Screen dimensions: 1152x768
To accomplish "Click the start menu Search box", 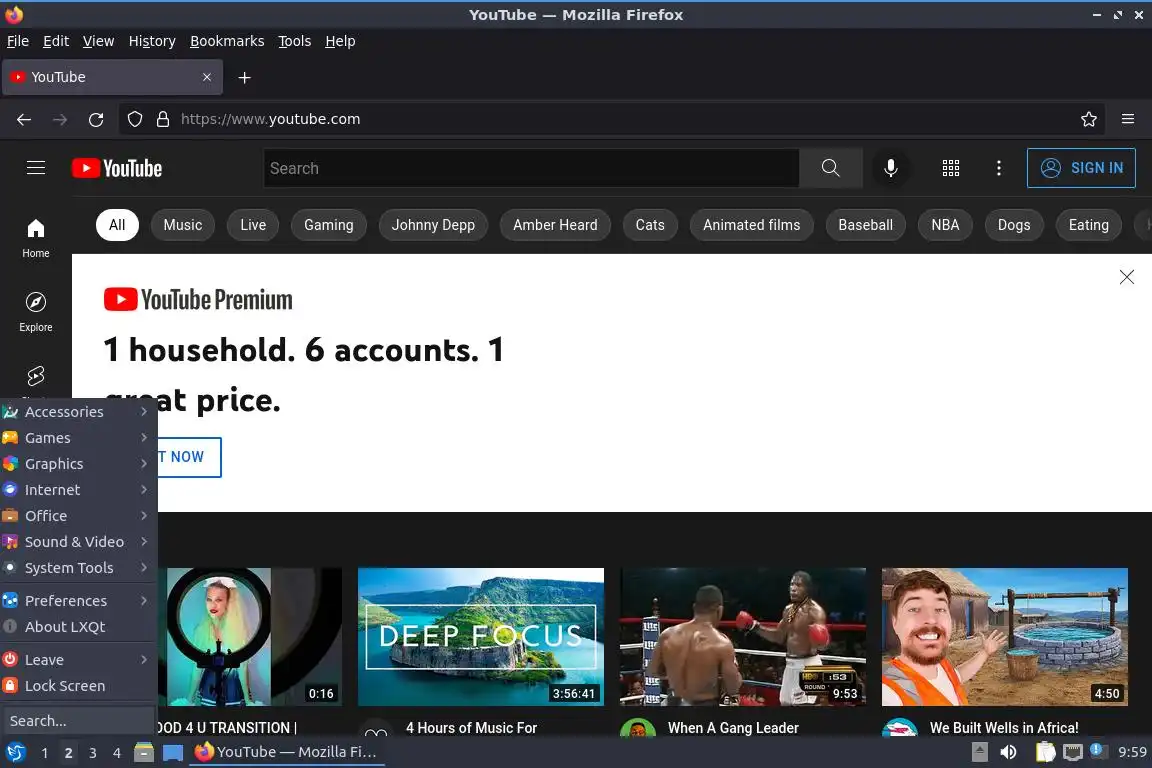I will coord(78,721).
